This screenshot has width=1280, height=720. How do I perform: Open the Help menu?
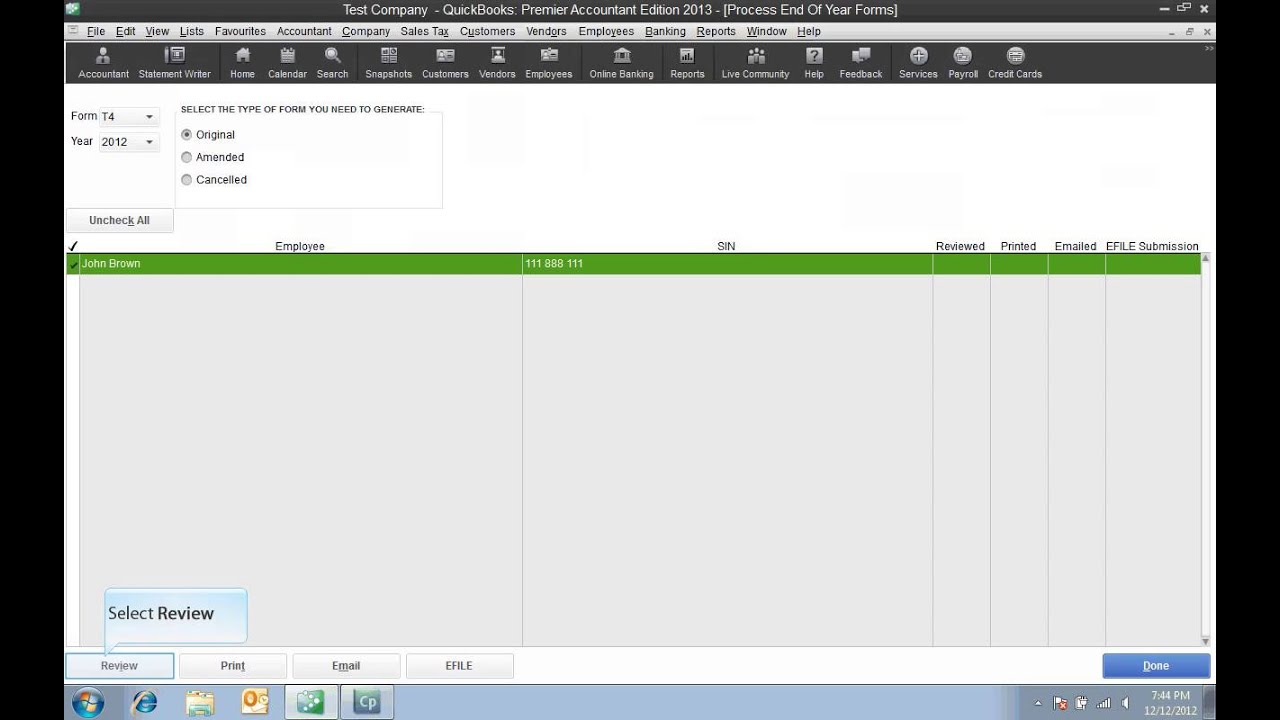(809, 31)
